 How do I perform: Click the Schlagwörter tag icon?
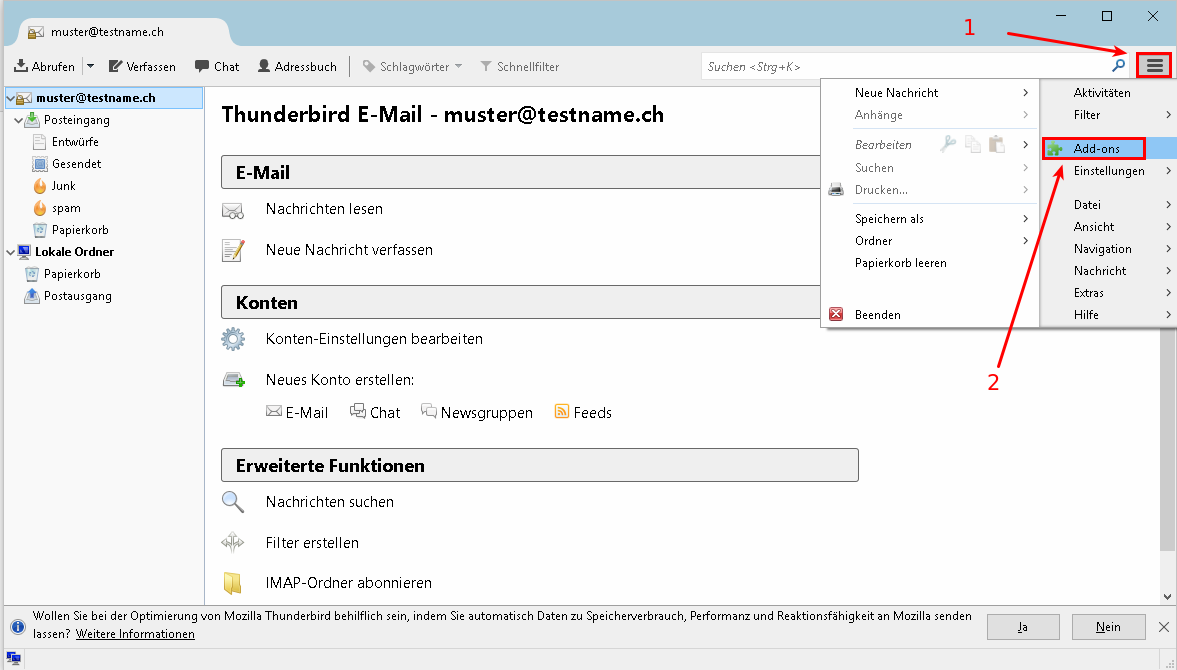point(369,66)
